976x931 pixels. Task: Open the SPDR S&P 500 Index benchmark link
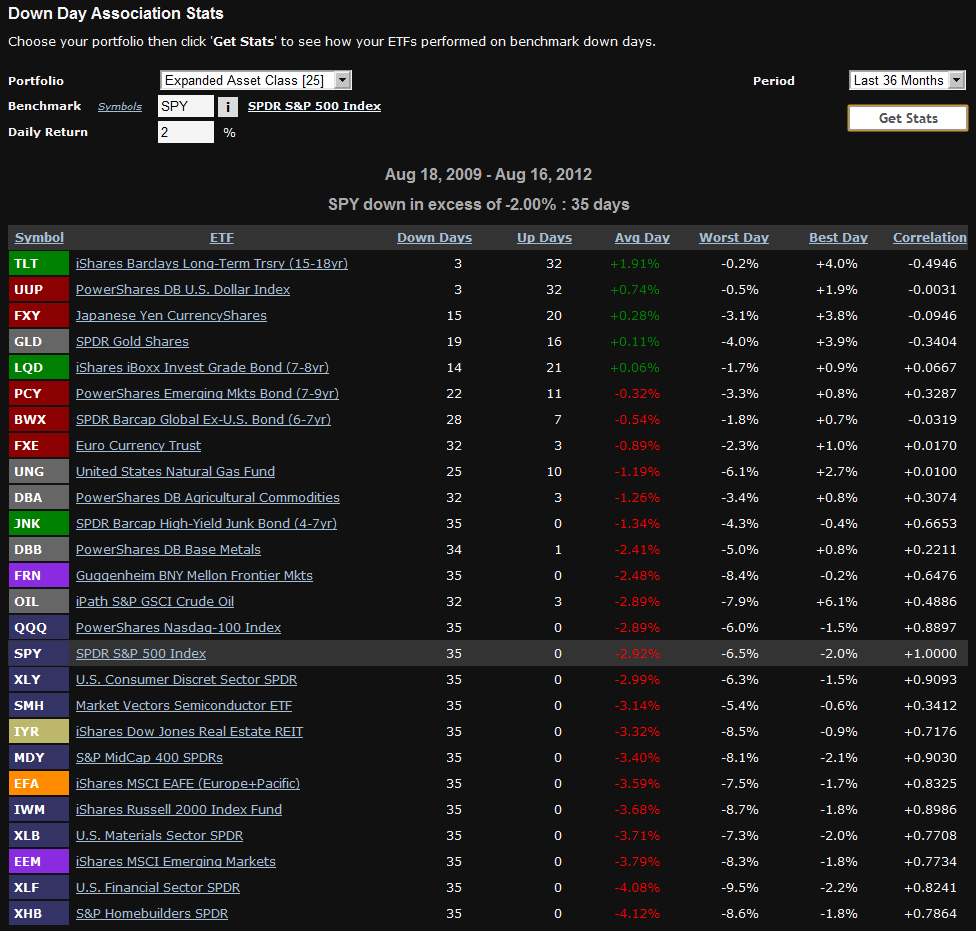(314, 106)
